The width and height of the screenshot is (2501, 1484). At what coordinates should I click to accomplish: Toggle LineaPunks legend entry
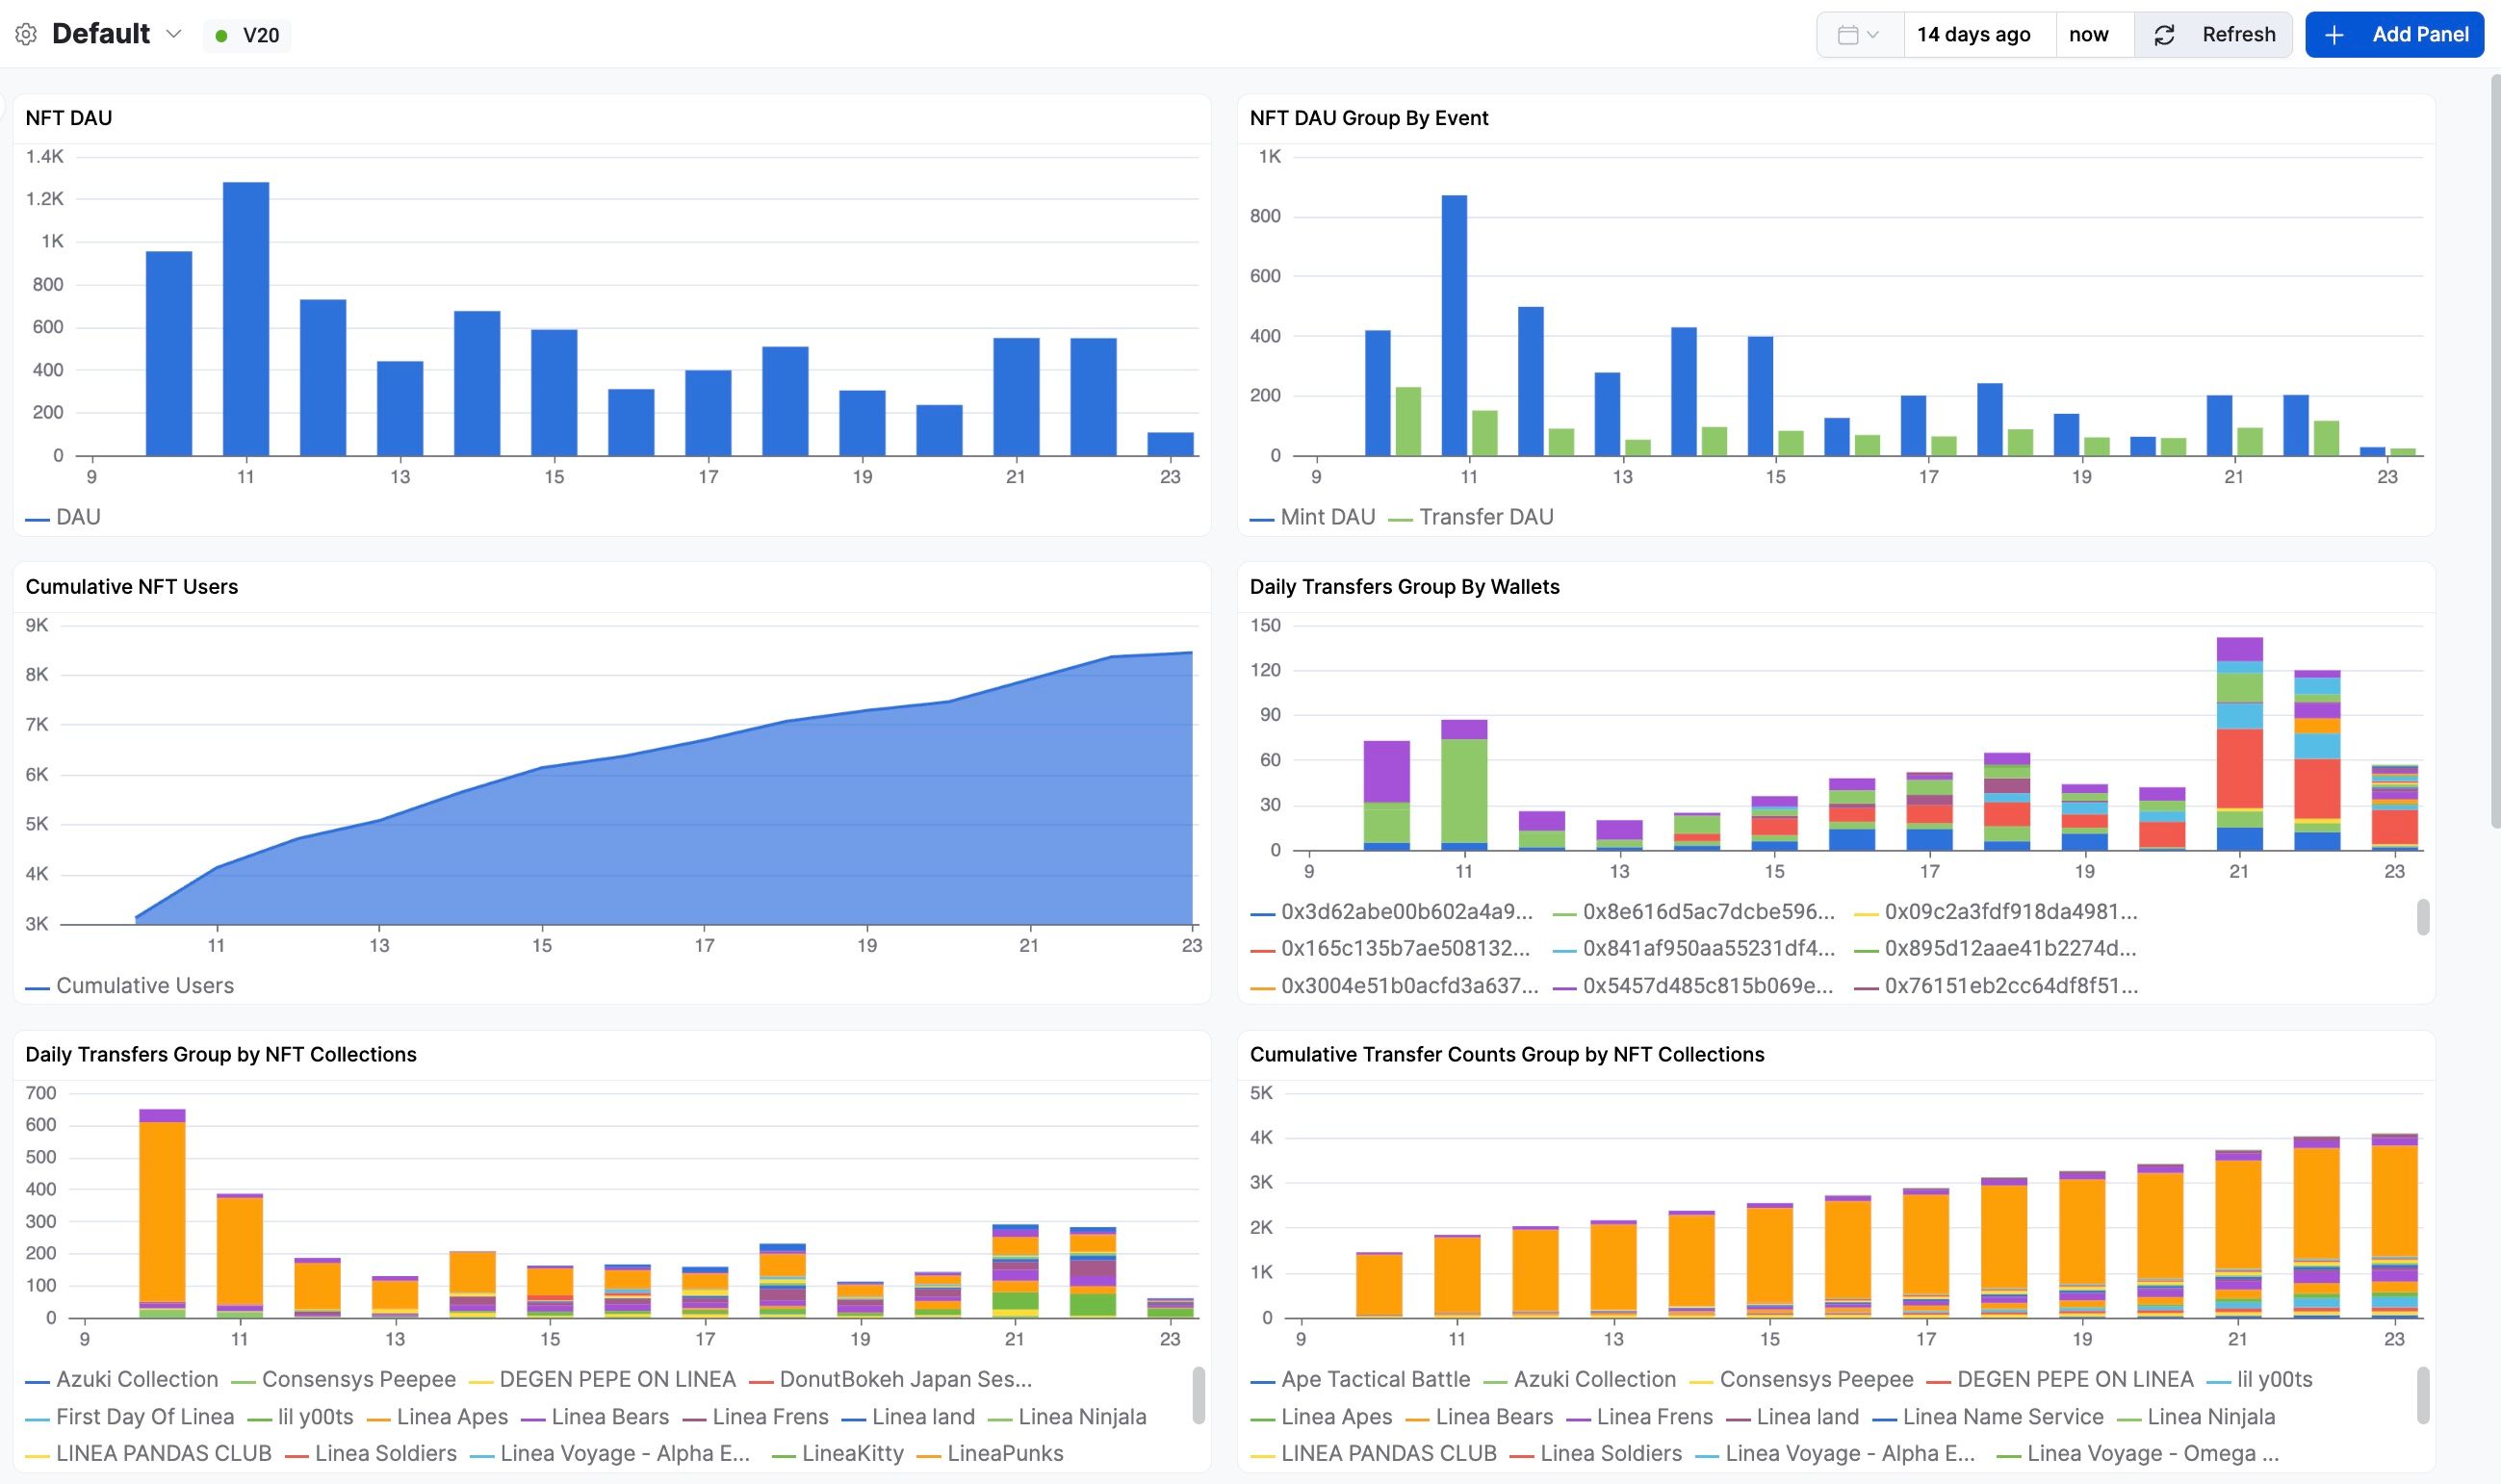pos(990,1454)
